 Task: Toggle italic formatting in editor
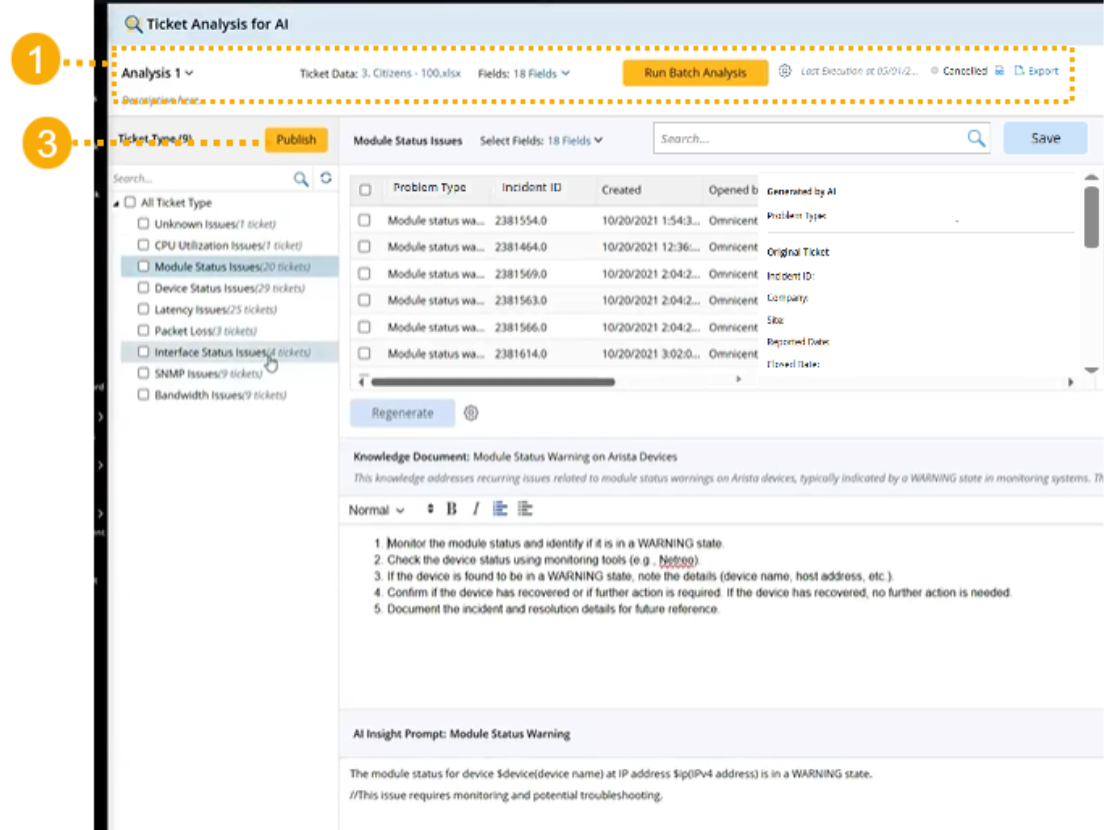click(476, 509)
